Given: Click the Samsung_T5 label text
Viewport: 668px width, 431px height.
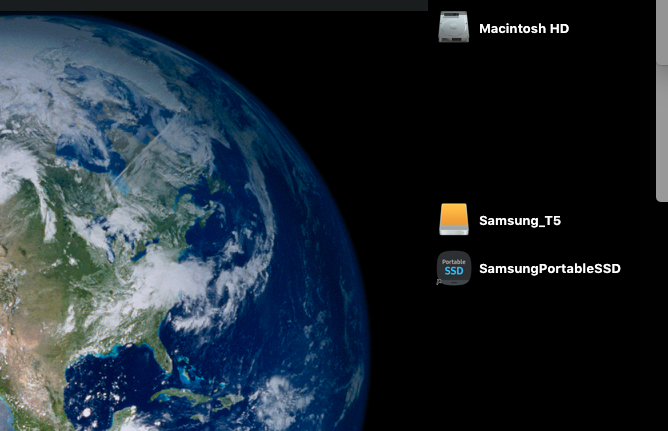Looking at the screenshot, I should tap(520, 221).
